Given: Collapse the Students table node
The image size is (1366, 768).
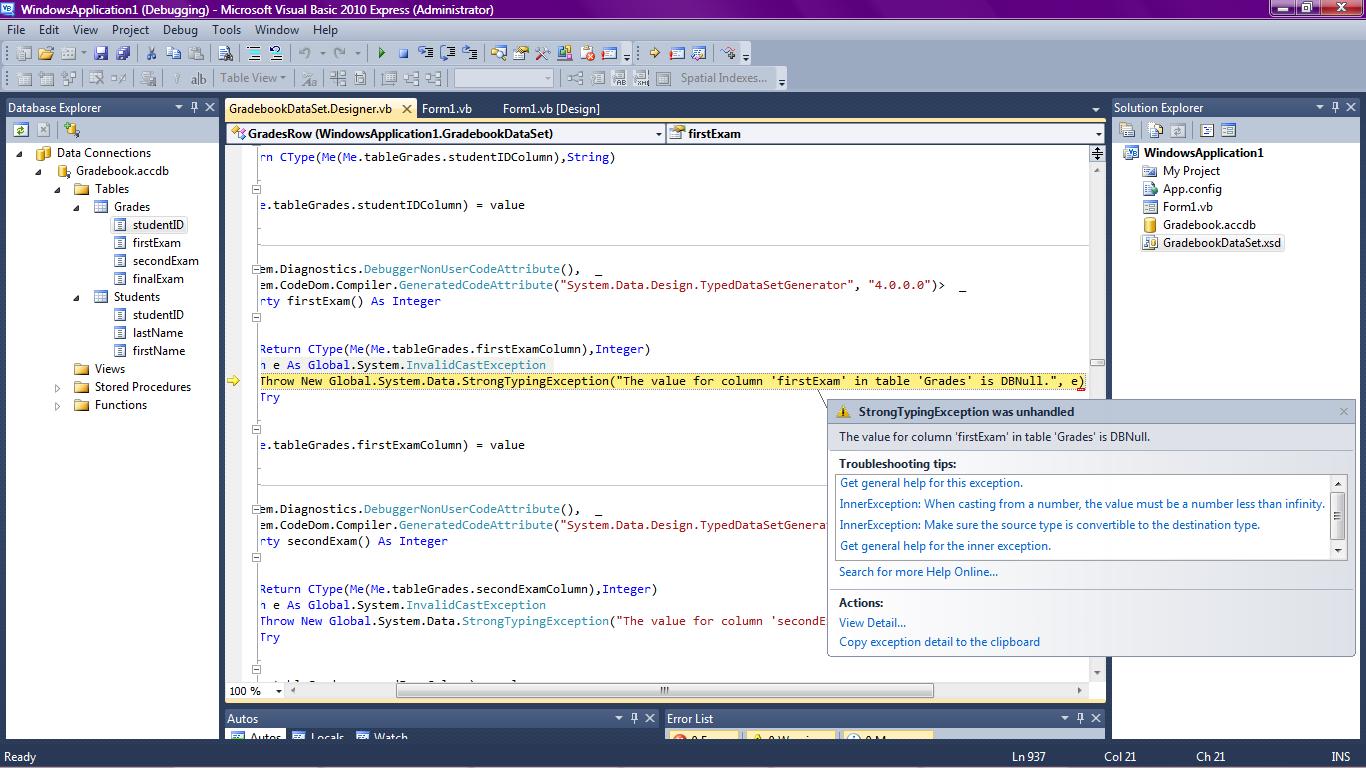Looking at the screenshot, I should pyautogui.click(x=76, y=297).
